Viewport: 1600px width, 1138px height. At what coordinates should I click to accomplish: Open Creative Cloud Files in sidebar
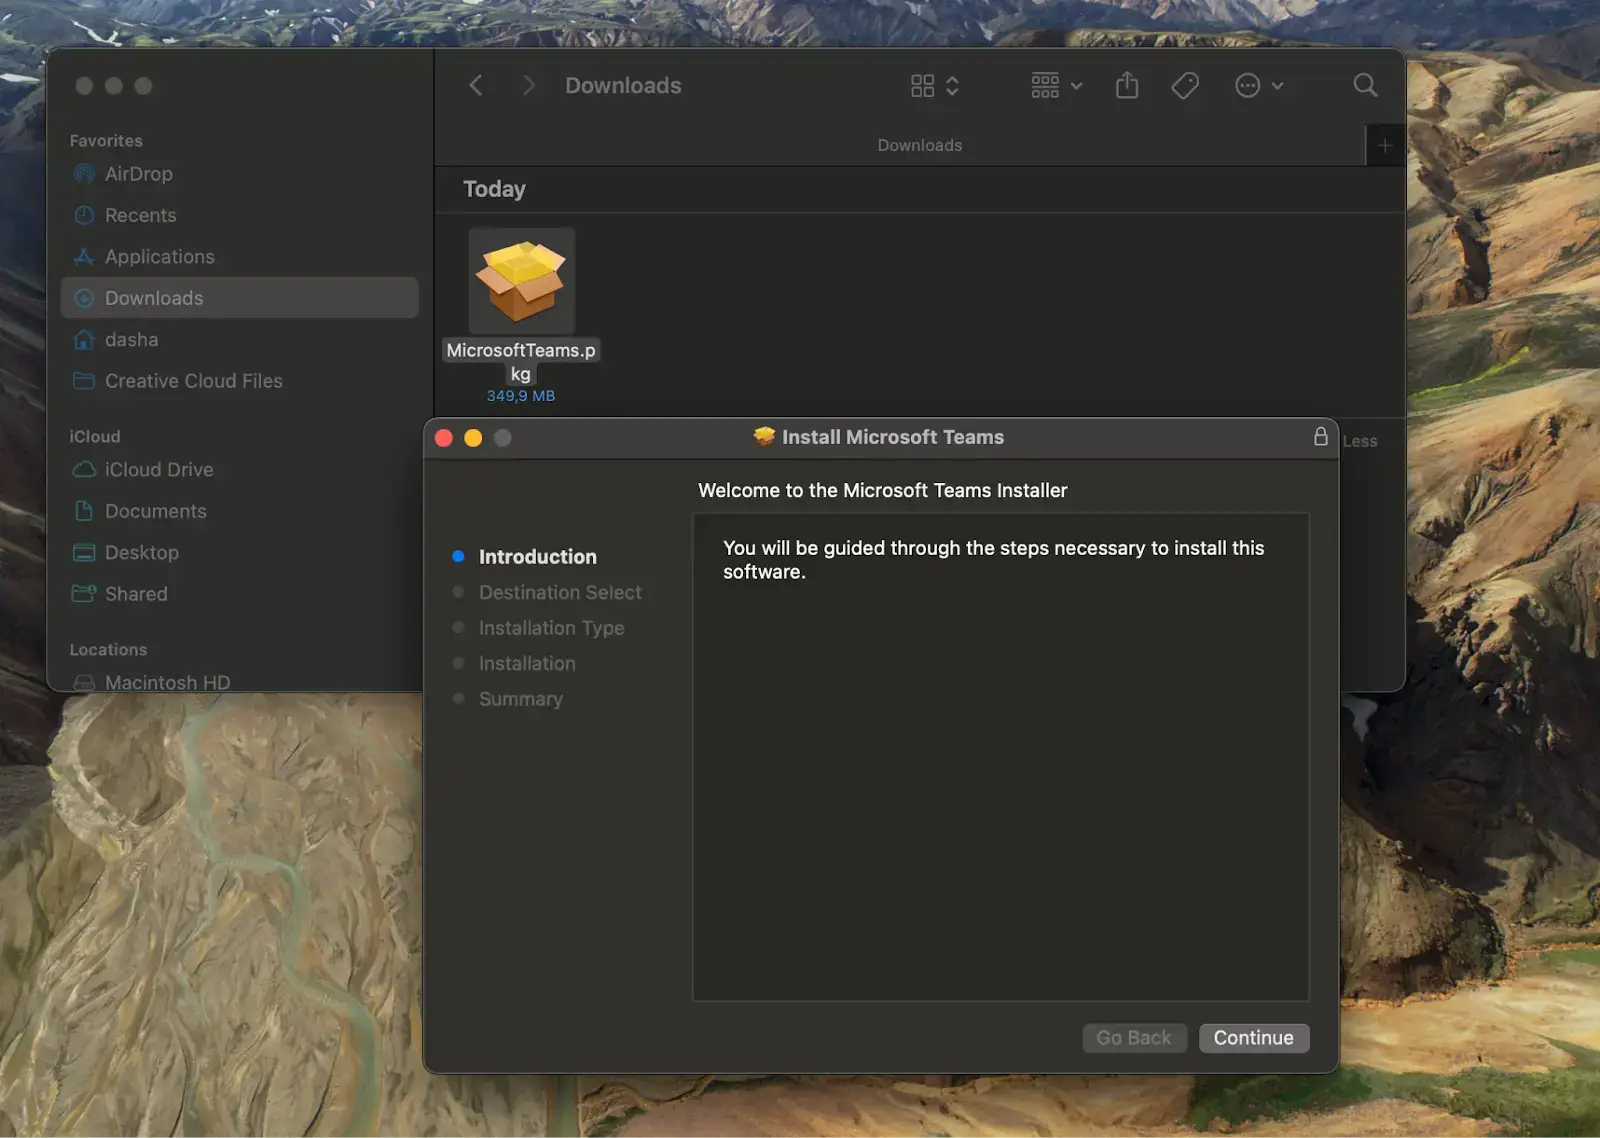tap(192, 381)
